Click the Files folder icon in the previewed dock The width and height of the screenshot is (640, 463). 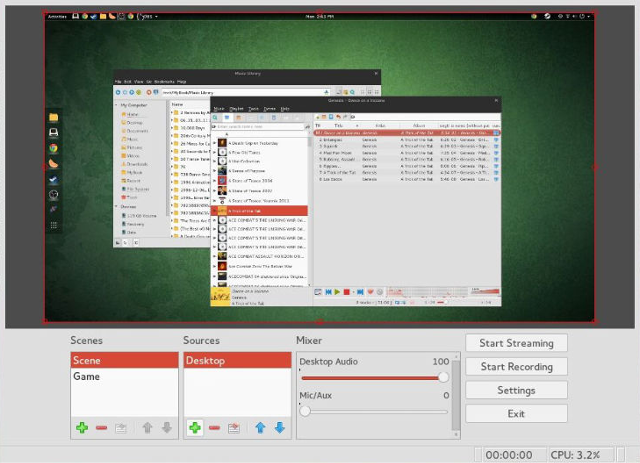click(53, 118)
